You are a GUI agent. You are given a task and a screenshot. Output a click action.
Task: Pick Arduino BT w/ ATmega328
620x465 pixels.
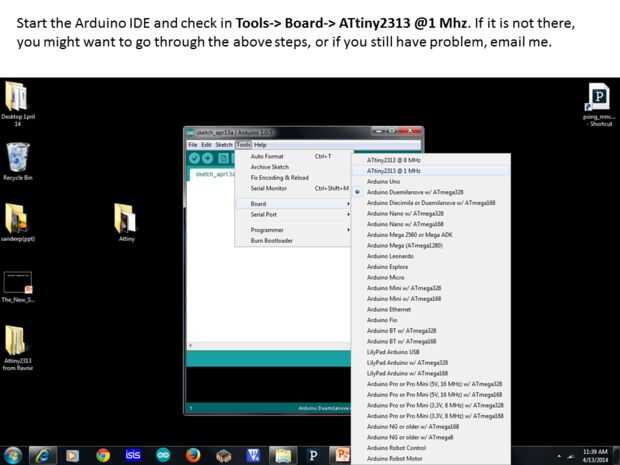pos(431,331)
